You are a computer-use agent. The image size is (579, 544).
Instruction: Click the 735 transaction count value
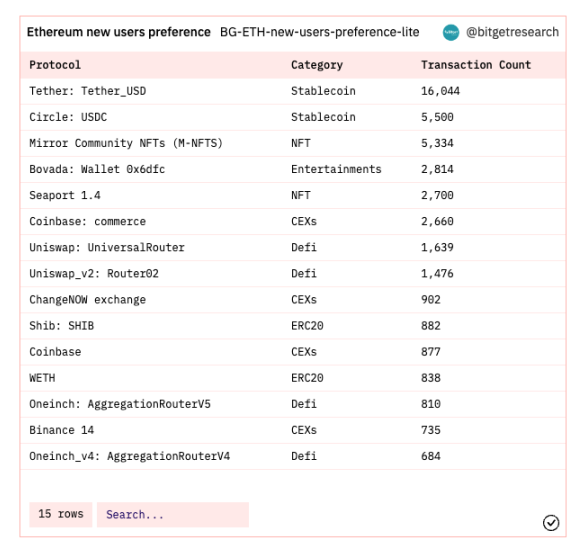[431, 430]
